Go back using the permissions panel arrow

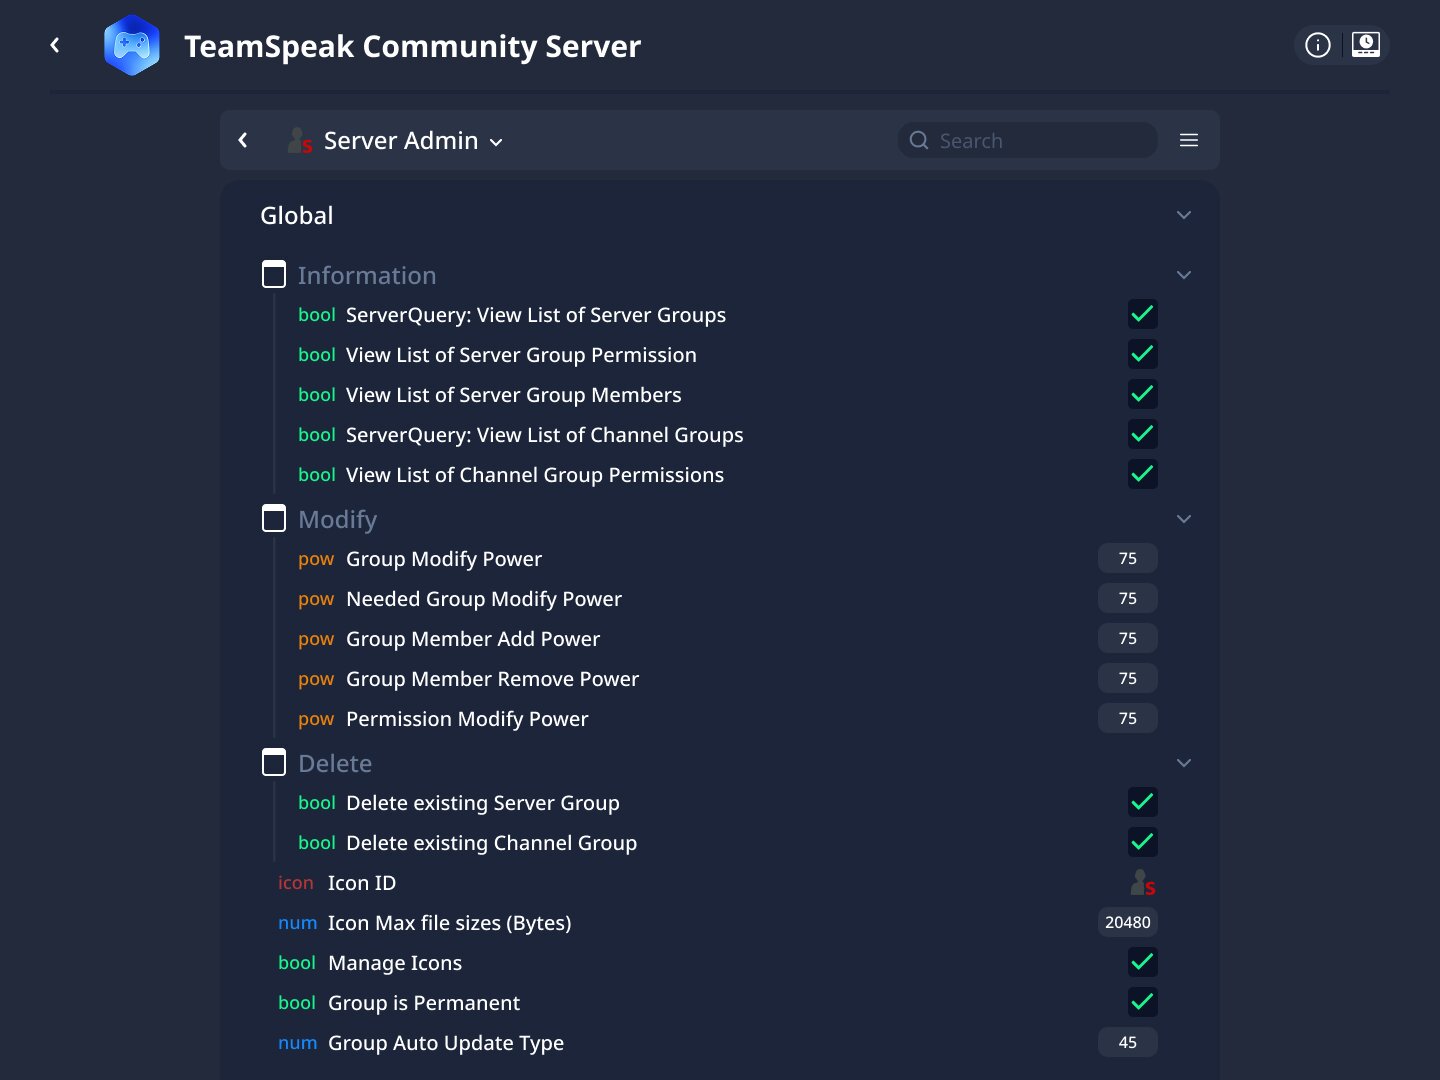coord(243,140)
